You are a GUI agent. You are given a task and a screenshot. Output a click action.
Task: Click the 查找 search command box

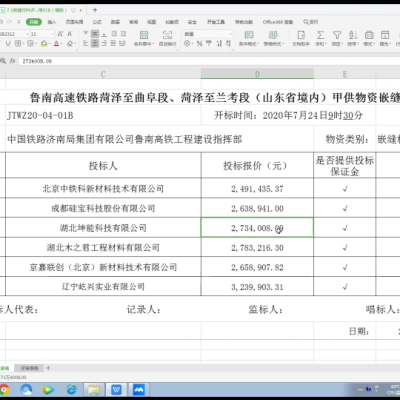311,22
